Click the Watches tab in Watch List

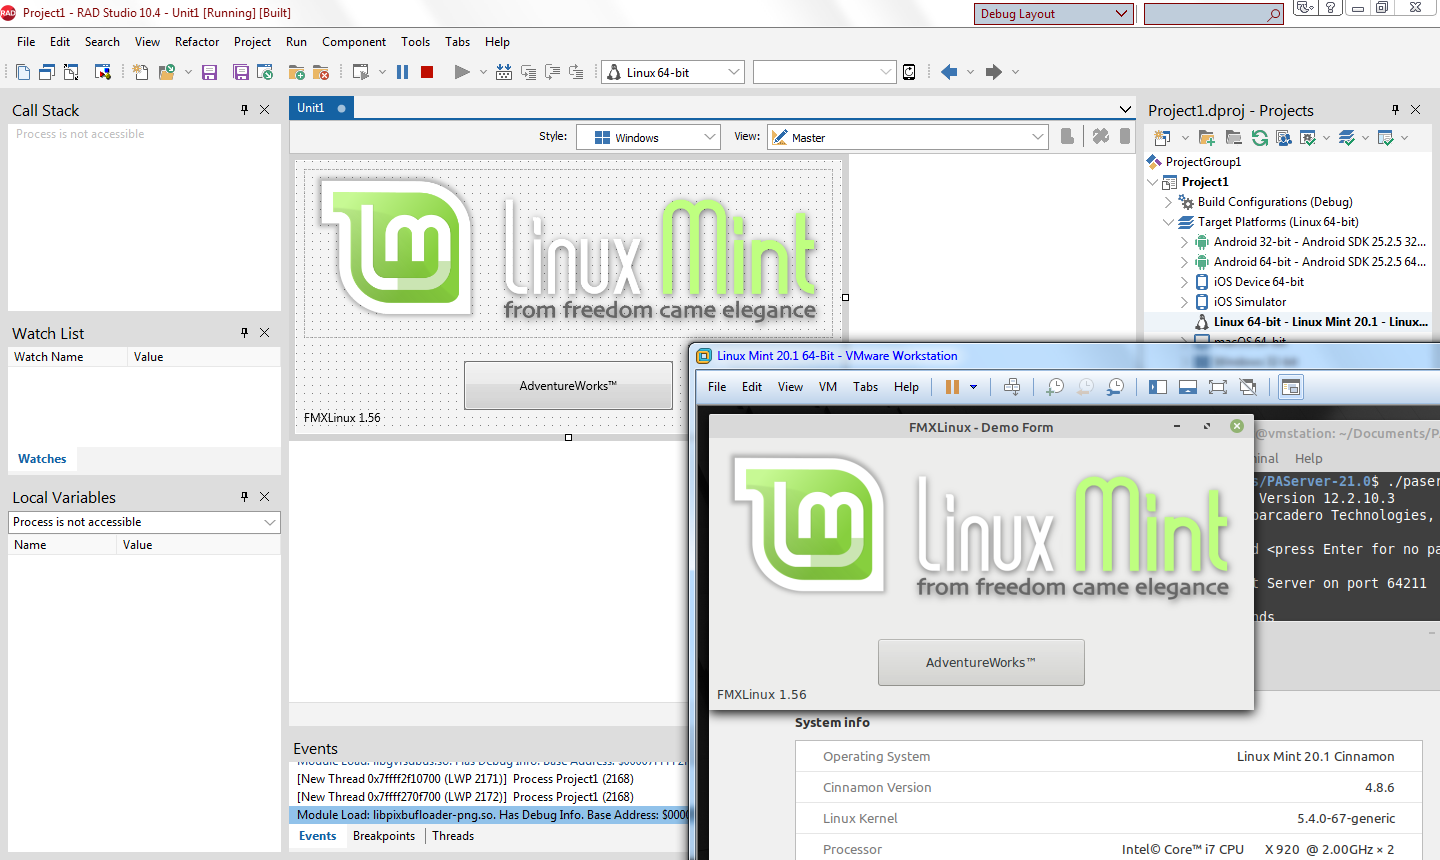pyautogui.click(x=42, y=459)
